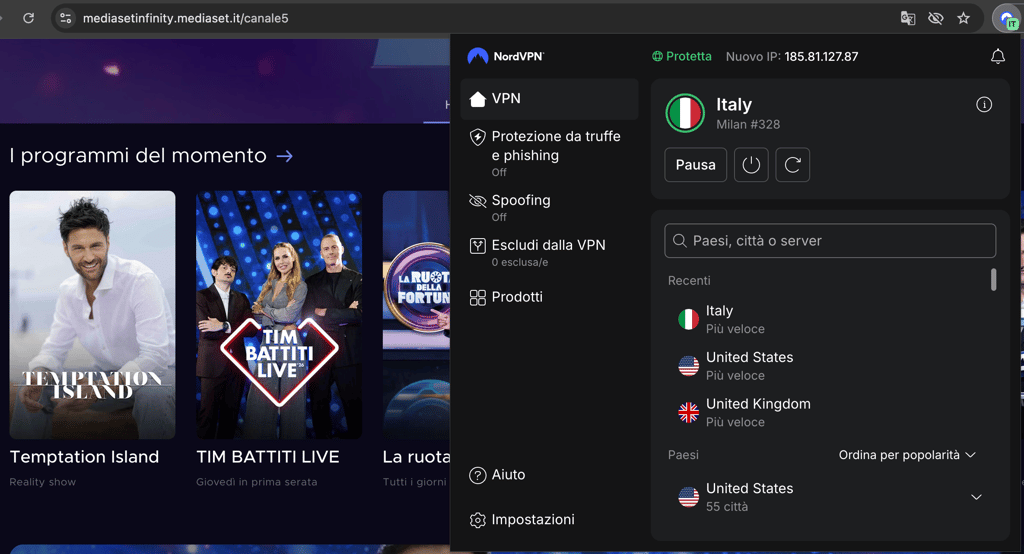
Task: Expand United States 55 città chevron
Action: 976,497
